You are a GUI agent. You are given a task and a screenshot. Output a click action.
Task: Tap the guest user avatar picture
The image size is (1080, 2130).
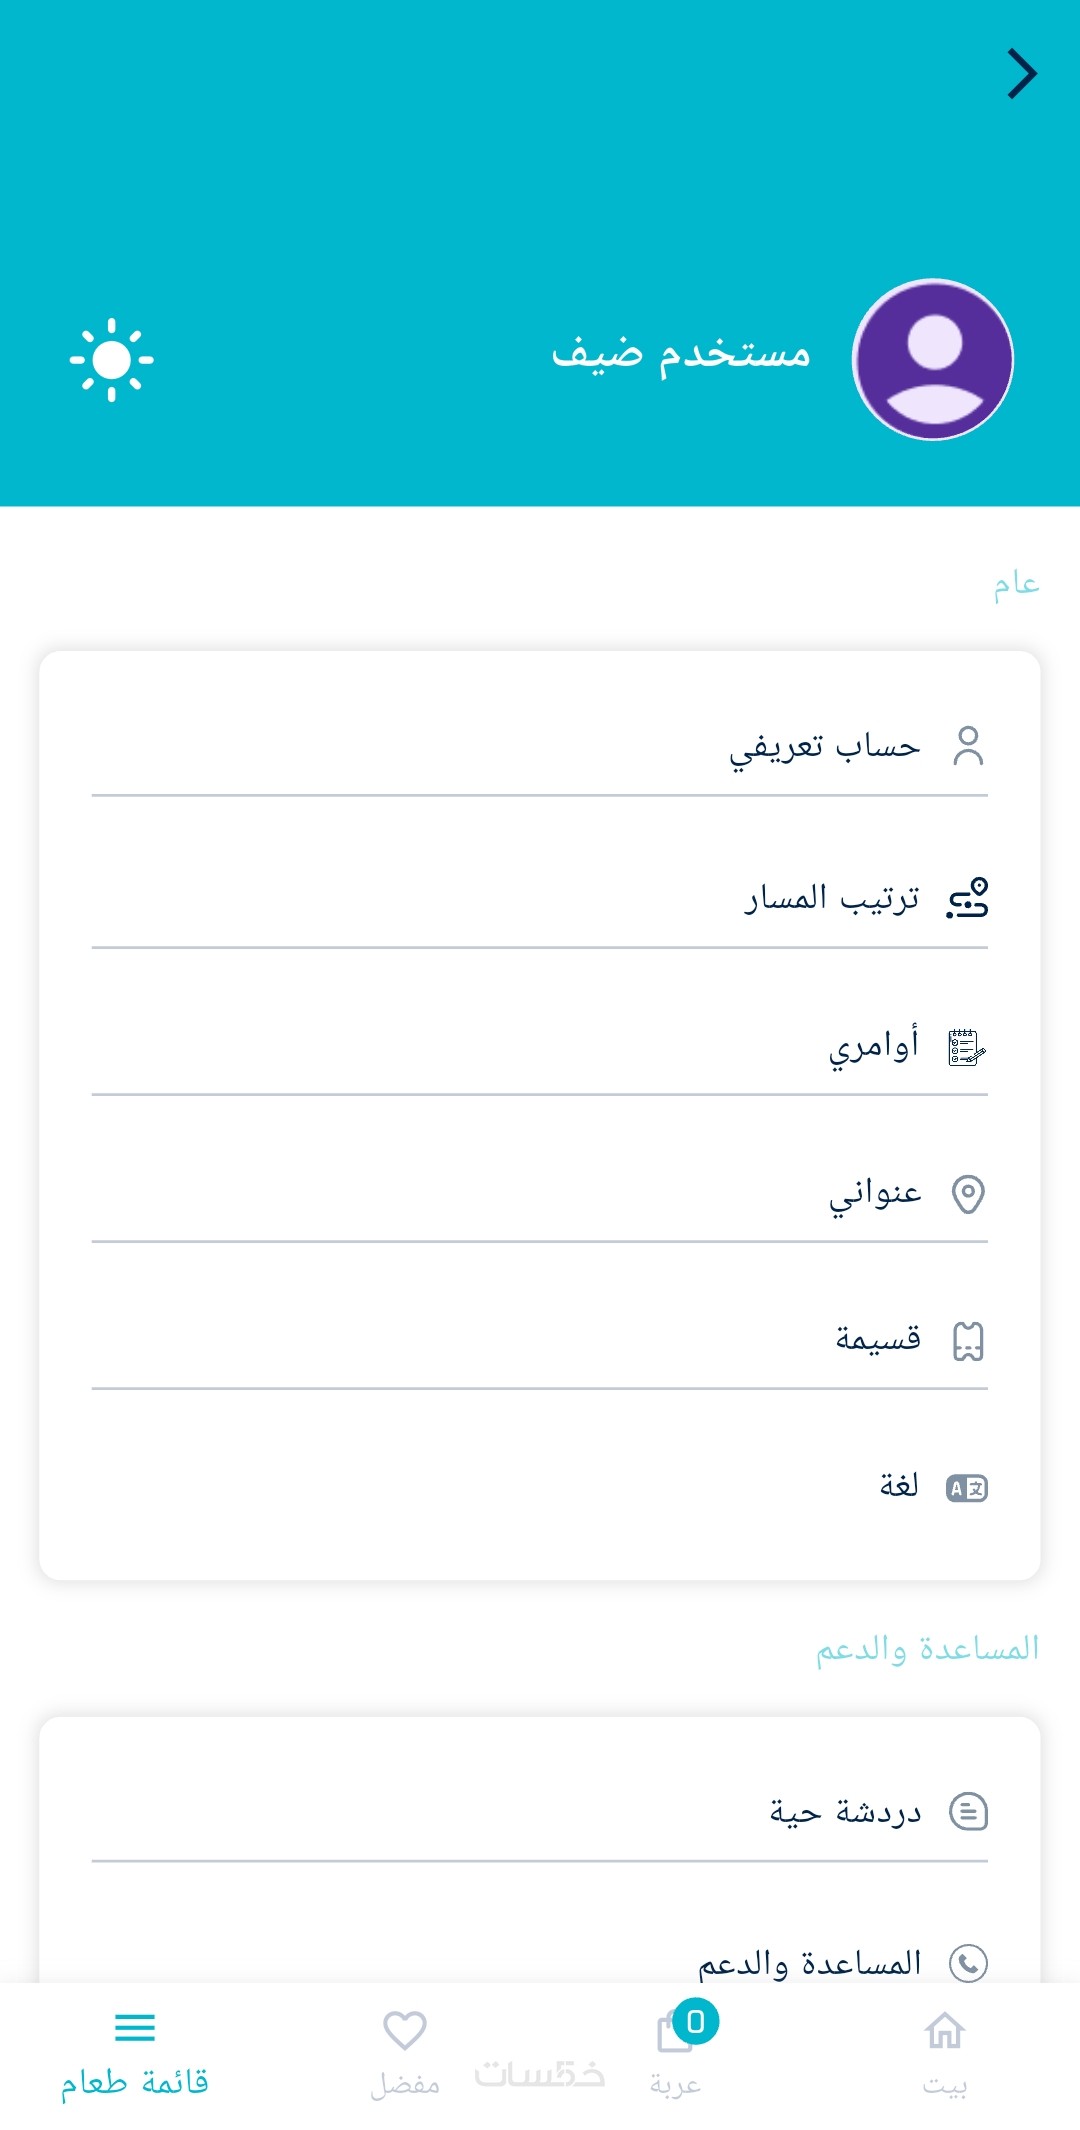(932, 360)
